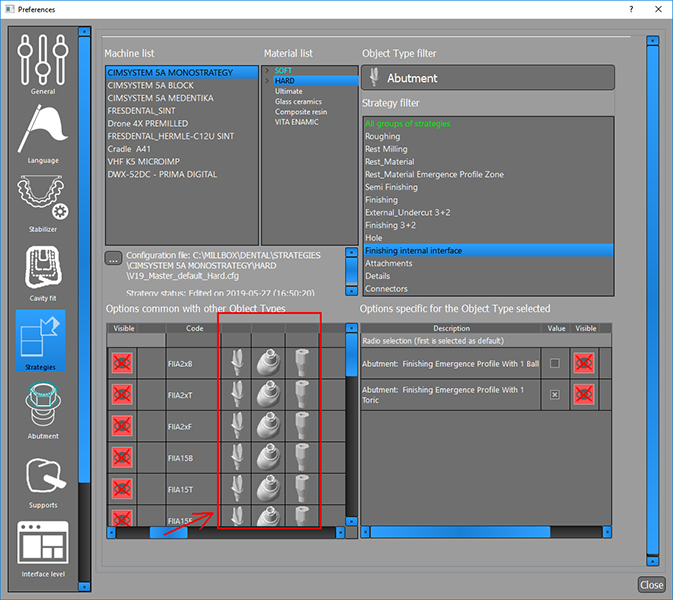Expand the HARD material group

[x=267, y=81]
